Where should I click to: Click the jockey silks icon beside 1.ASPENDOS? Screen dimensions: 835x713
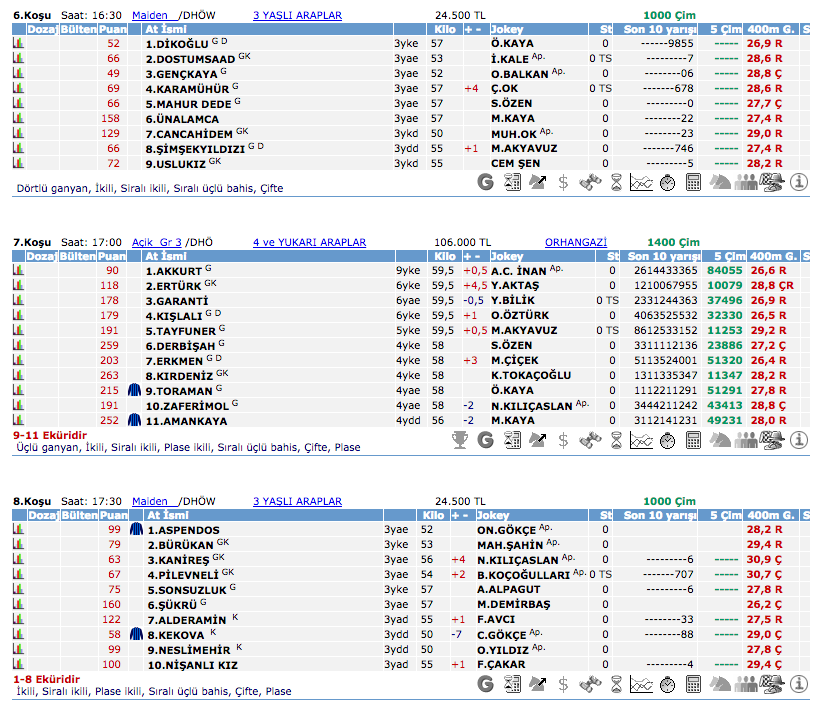click(x=136, y=529)
